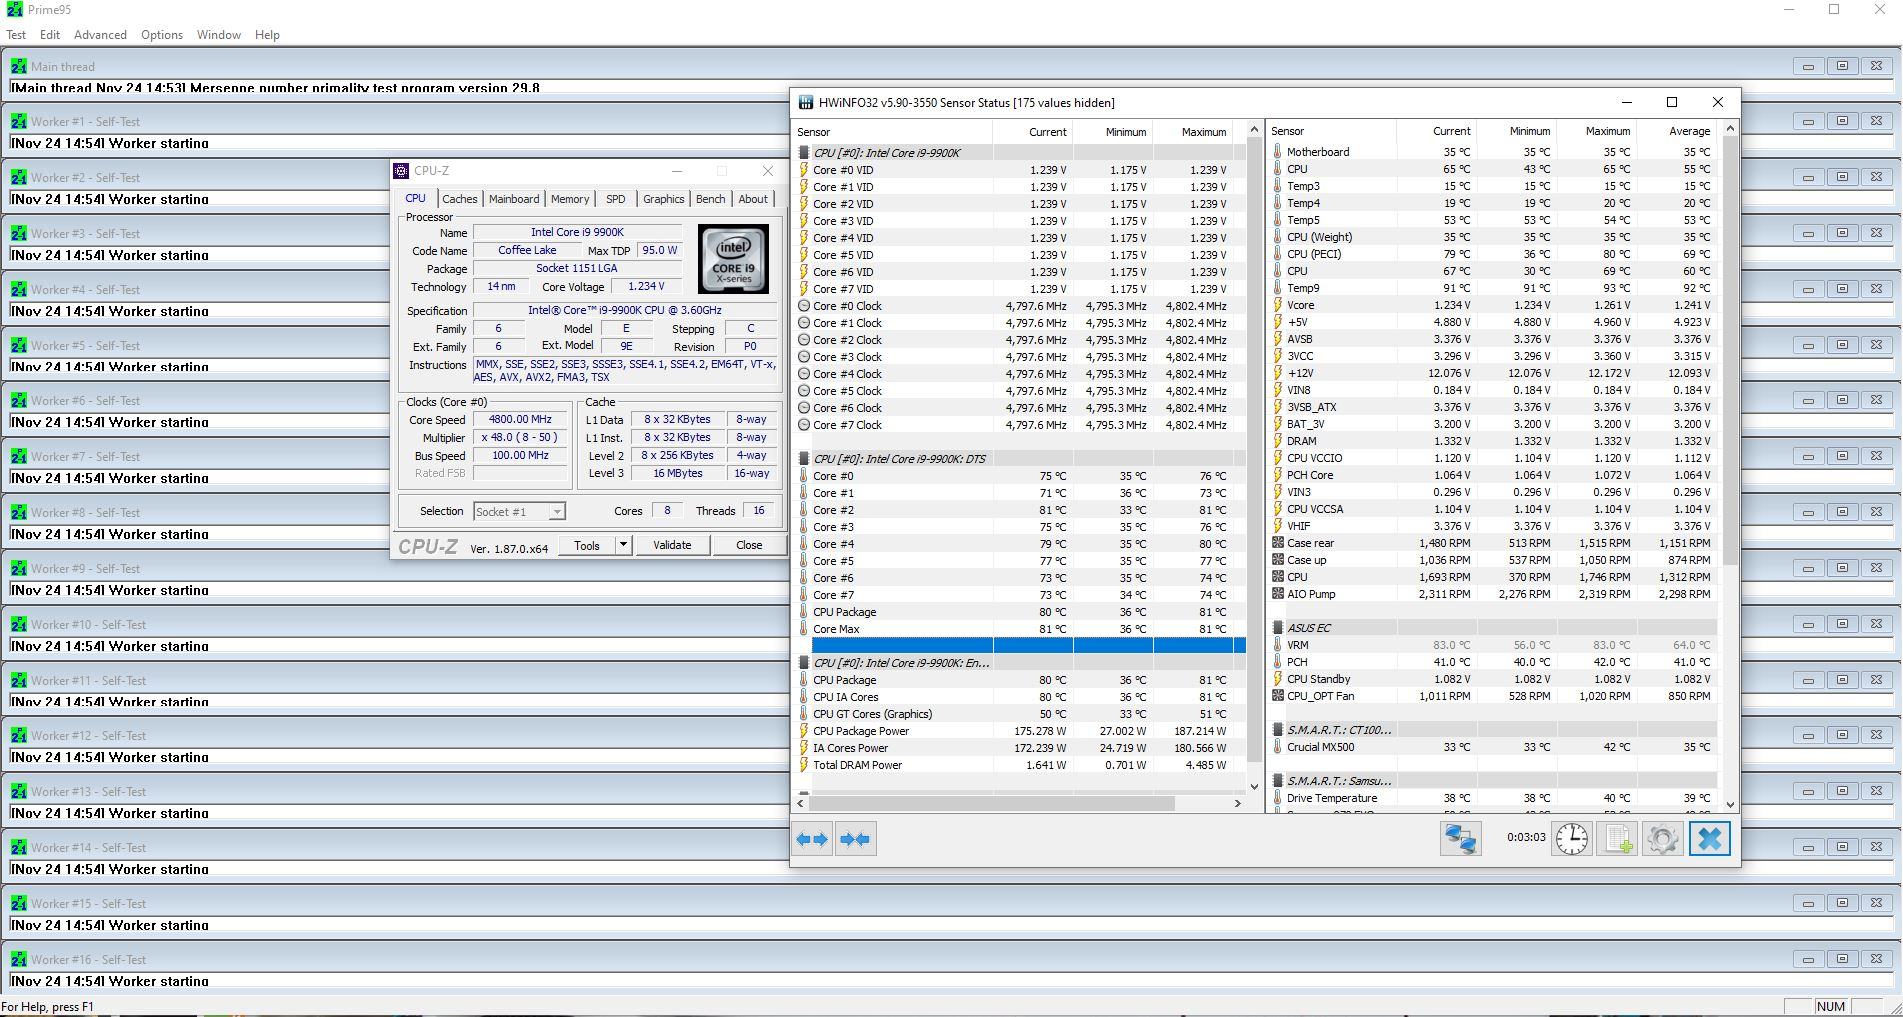Viewport: 1903px width, 1017px height.
Task: Start logging with the document plus icon
Action: pyautogui.click(x=1617, y=839)
